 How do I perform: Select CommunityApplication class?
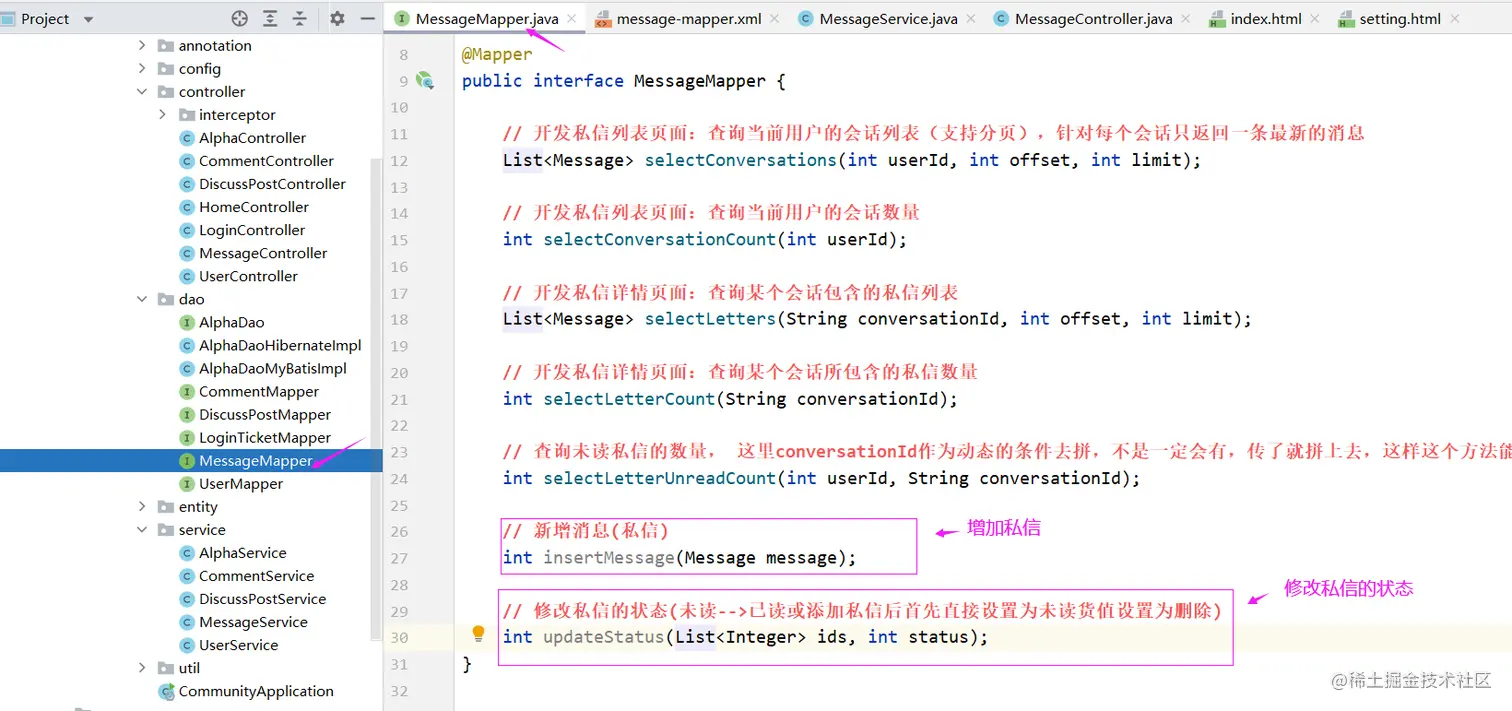point(256,691)
